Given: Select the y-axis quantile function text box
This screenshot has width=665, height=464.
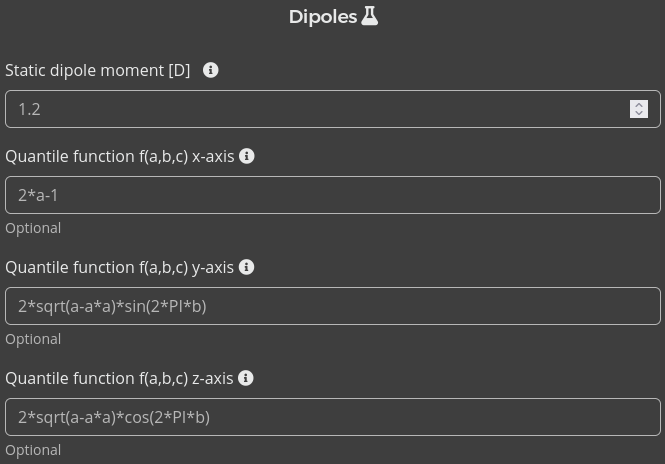Looking at the screenshot, I should pyautogui.click(x=332, y=306).
